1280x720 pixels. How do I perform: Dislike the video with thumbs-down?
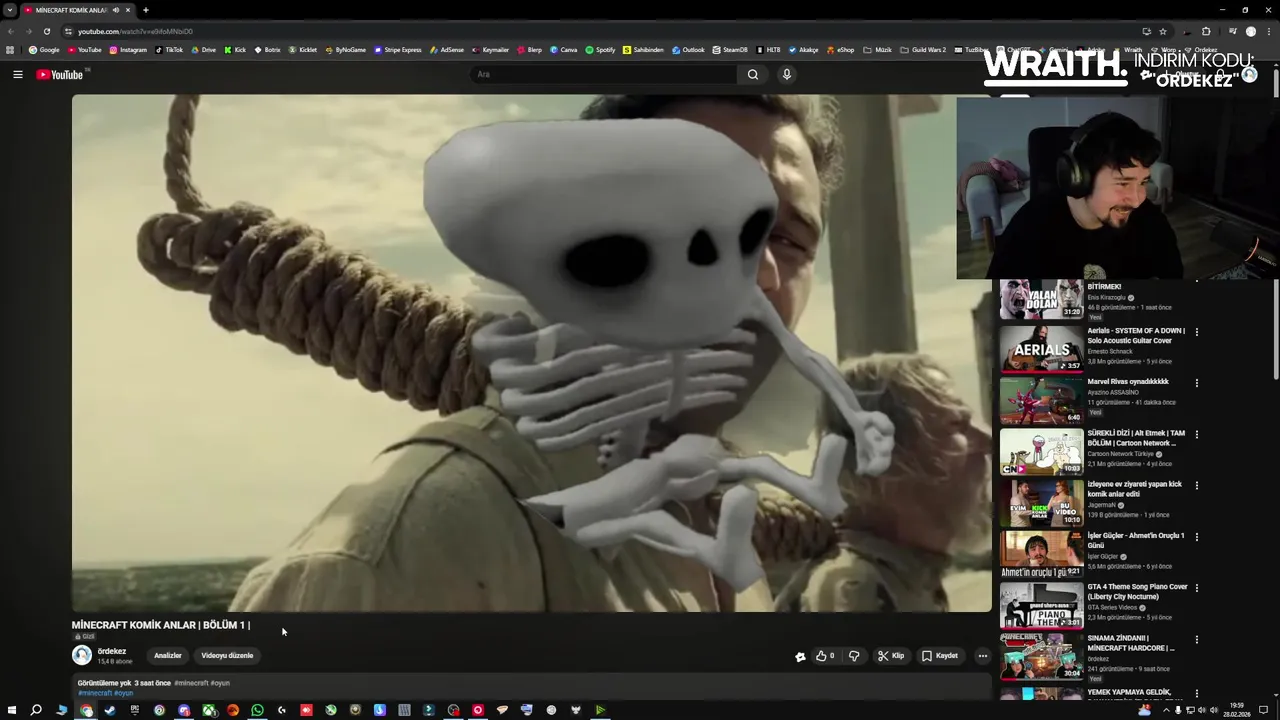(x=854, y=656)
